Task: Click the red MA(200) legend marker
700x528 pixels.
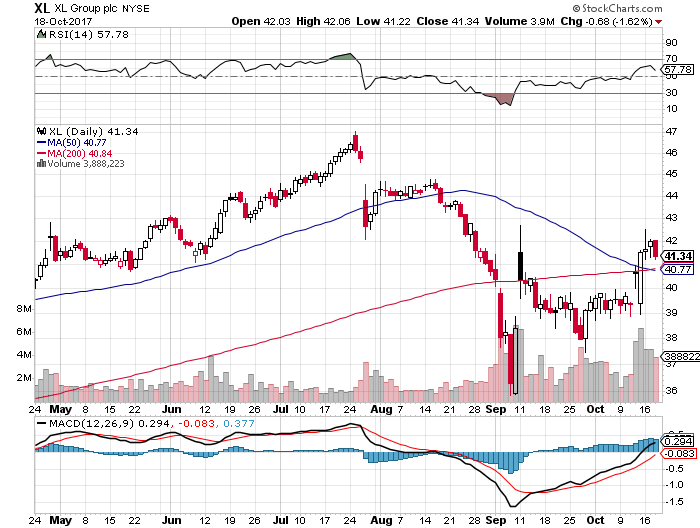Action: coord(40,153)
